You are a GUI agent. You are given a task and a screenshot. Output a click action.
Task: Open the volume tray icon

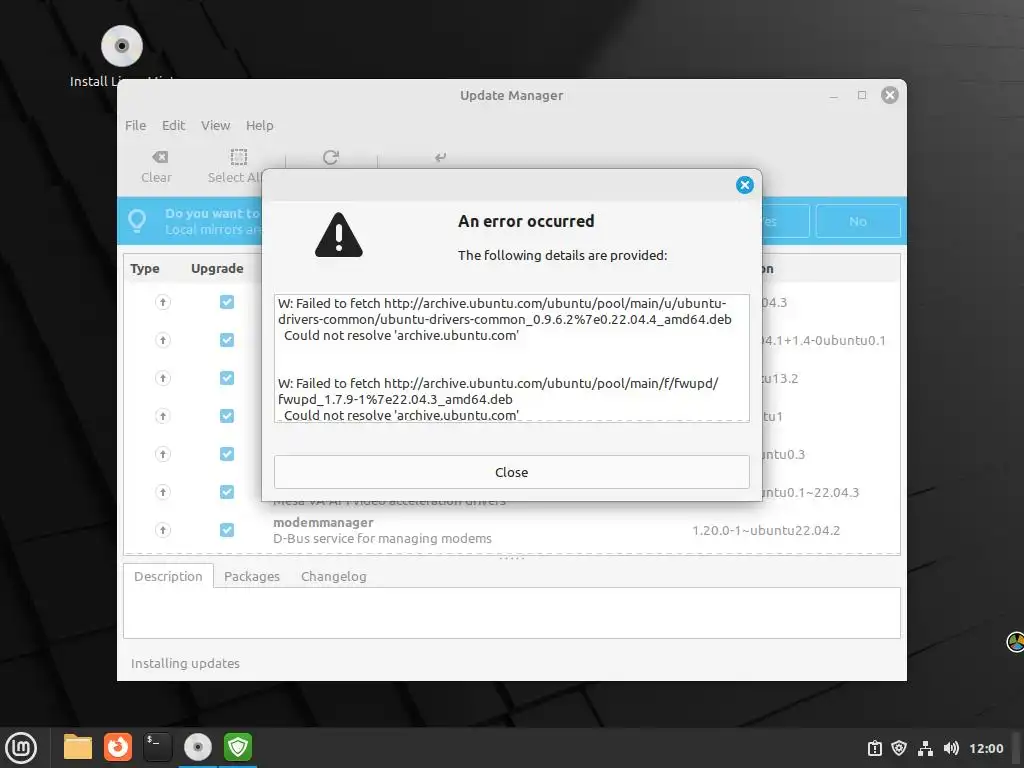[x=951, y=748]
